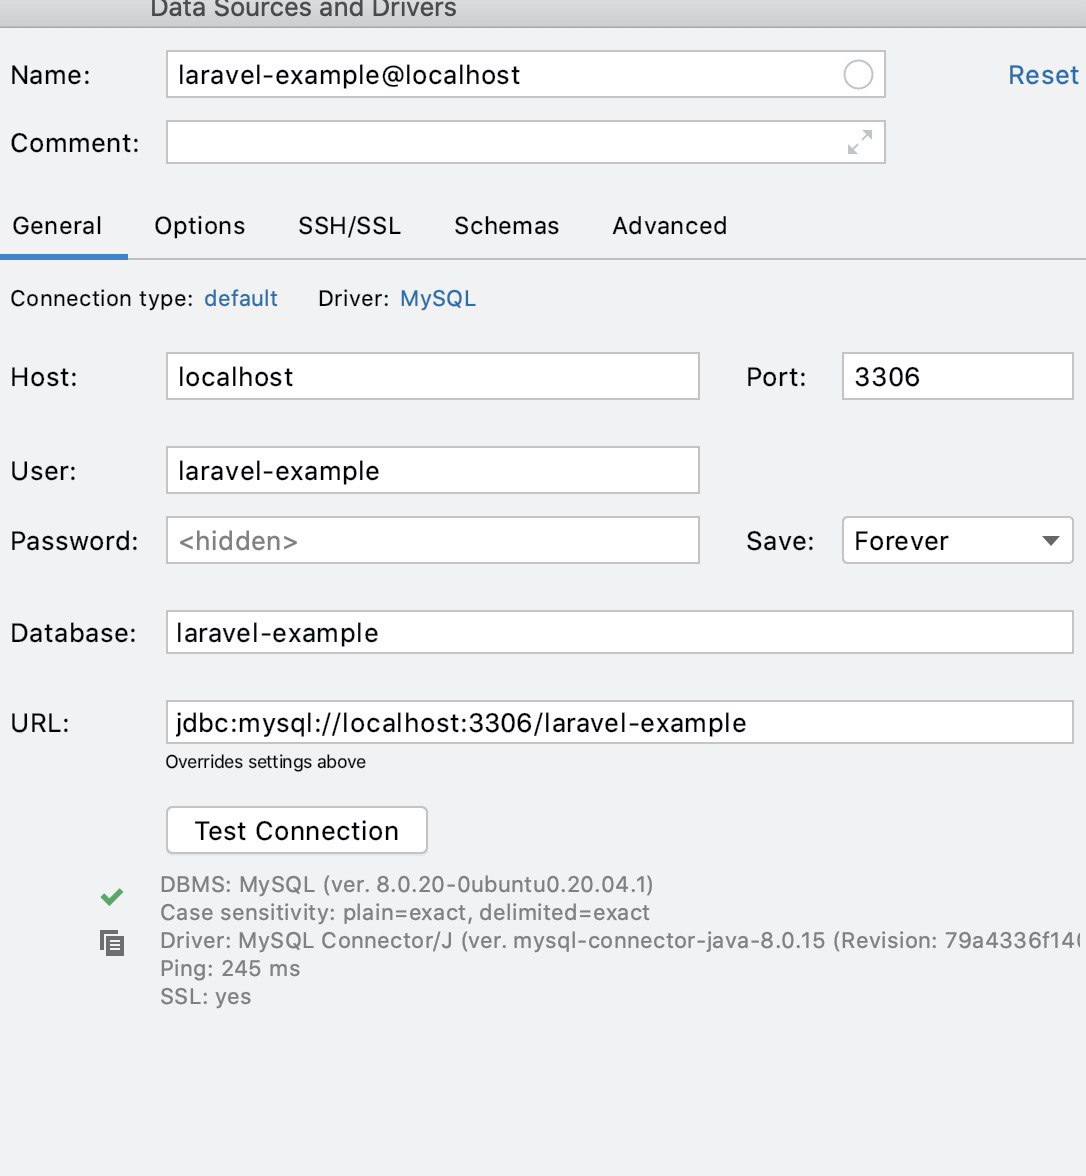Viewport: 1086px width, 1176px height.
Task: Click the SSL: yes text
Action: (206, 997)
